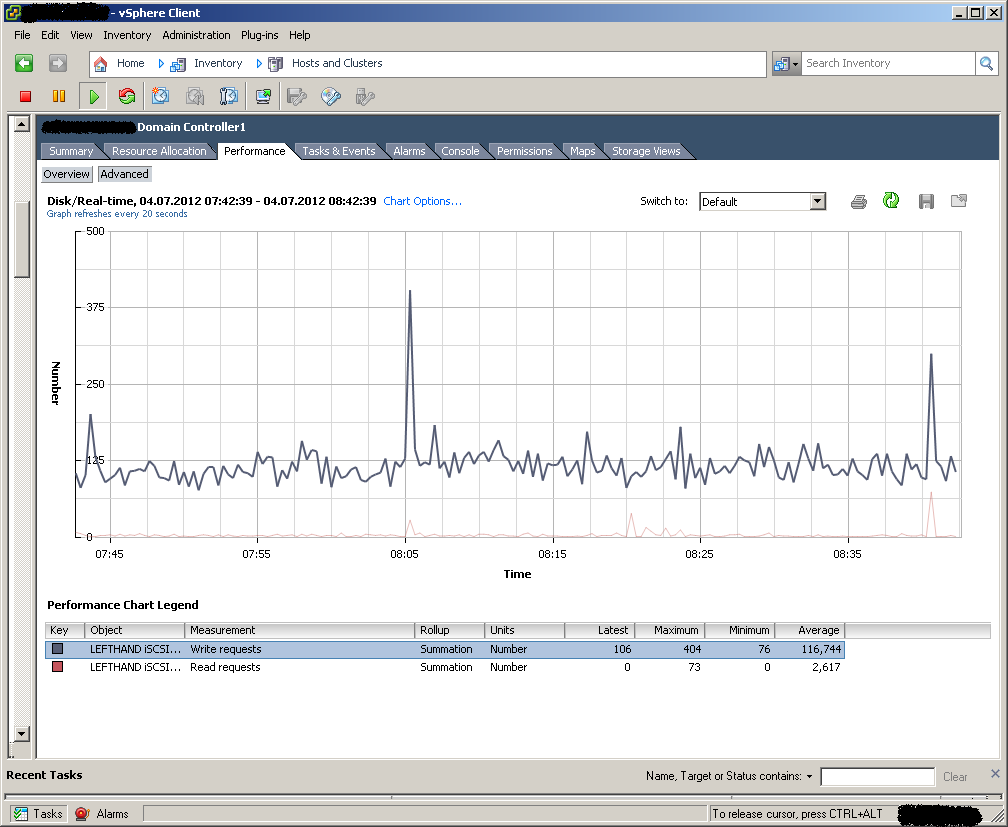Click the Read requests red key swatch
Screen dimensions: 1008x827
(x=57, y=667)
